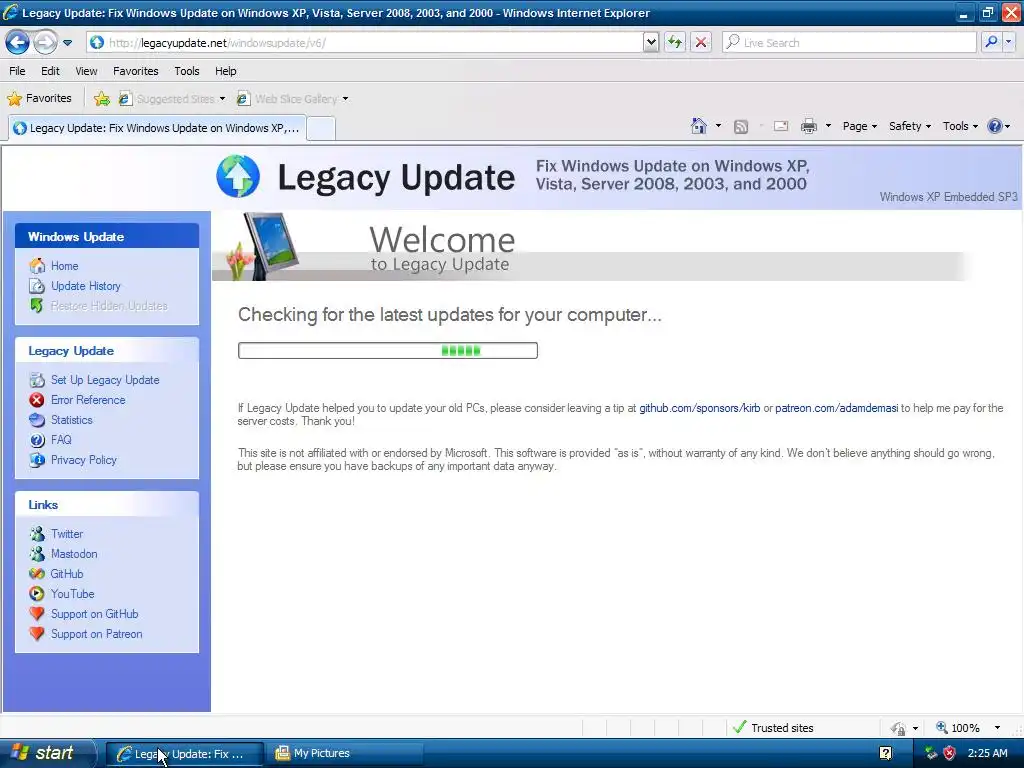
Task: Click the Read Mail envelope icon
Action: [x=781, y=126]
